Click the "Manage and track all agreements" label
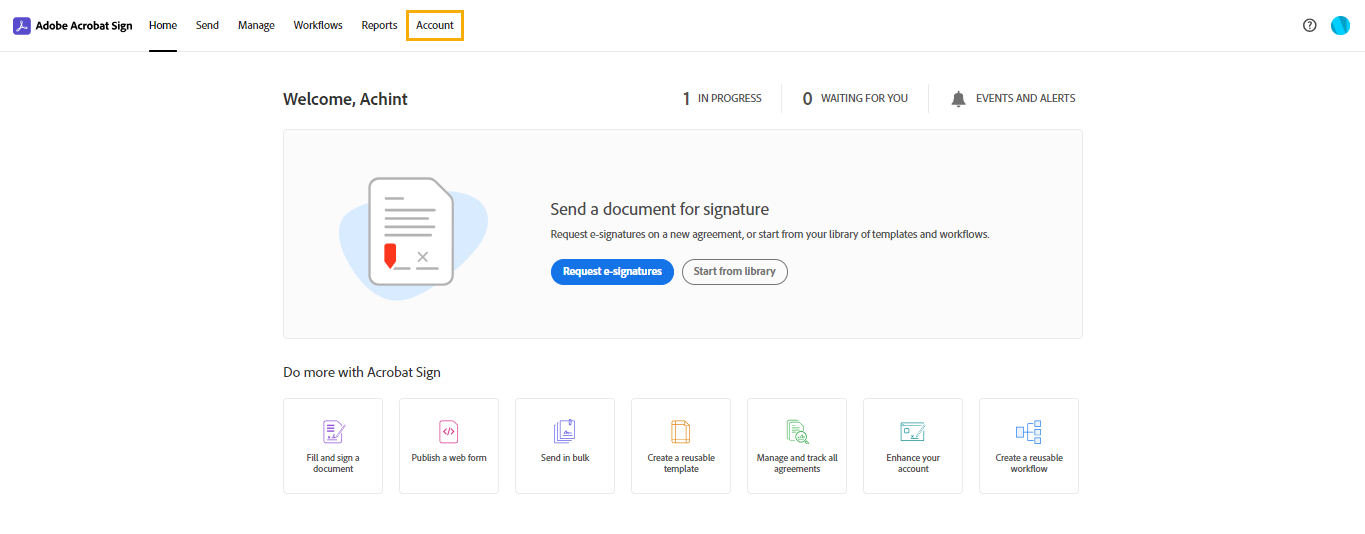Screen dimensions: 1365x534 [797, 463]
